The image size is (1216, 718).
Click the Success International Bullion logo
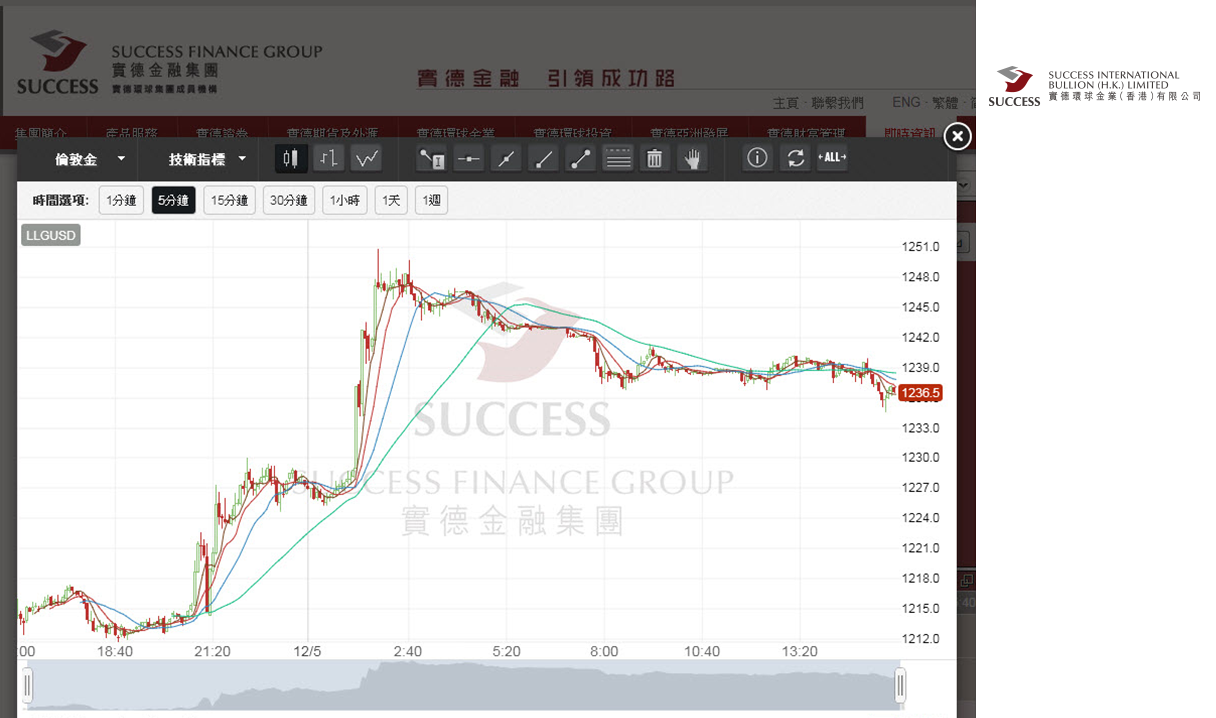click(x=1095, y=86)
